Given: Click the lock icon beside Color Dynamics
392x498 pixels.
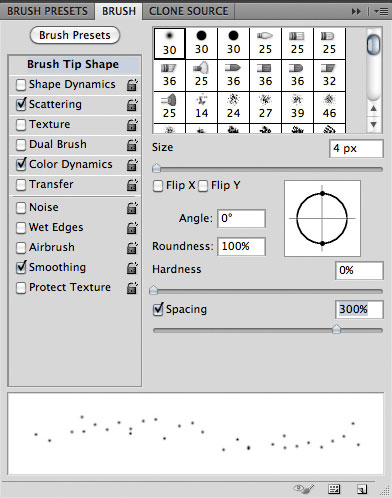Looking at the screenshot, I should pyautogui.click(x=132, y=165).
